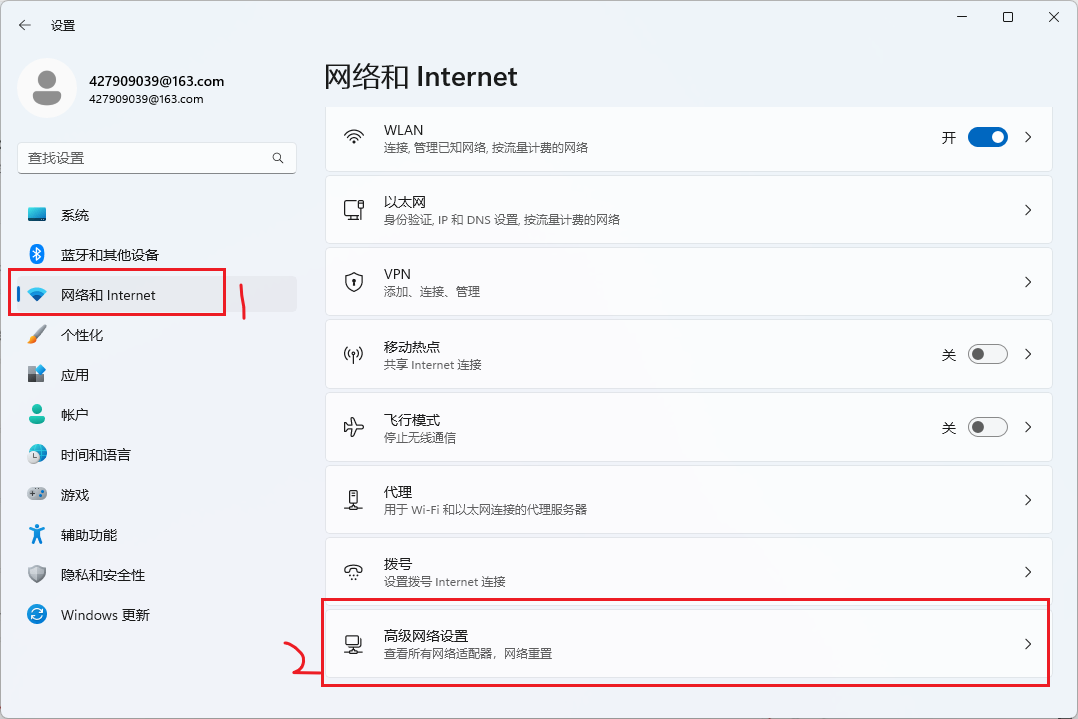Click the airplane mode icon
Image resolution: width=1078 pixels, height=719 pixels.
pyautogui.click(x=353, y=427)
